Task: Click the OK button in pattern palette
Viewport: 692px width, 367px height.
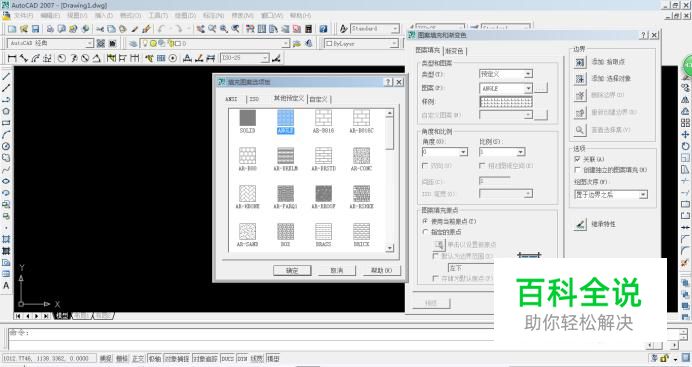Action: 292,271
